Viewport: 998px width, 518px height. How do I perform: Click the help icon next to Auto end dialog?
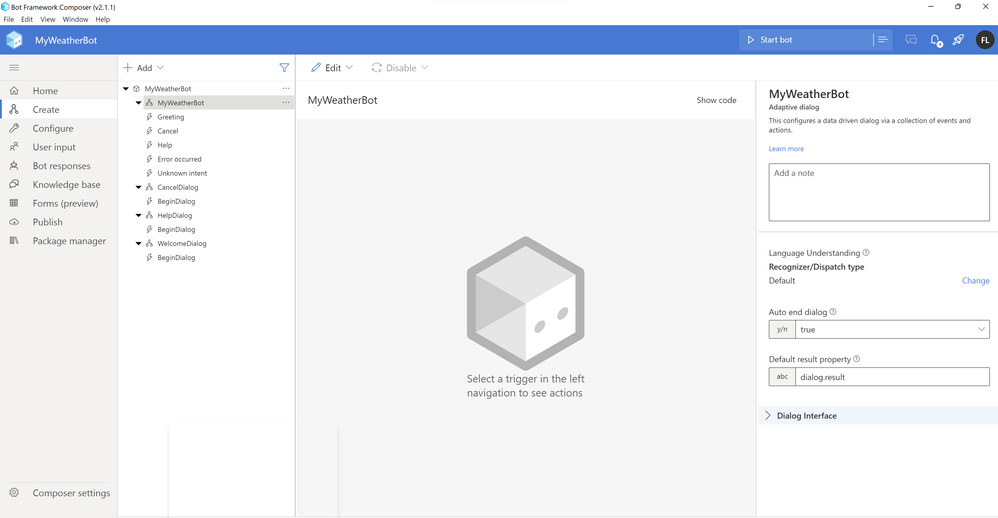pyautogui.click(x=833, y=312)
